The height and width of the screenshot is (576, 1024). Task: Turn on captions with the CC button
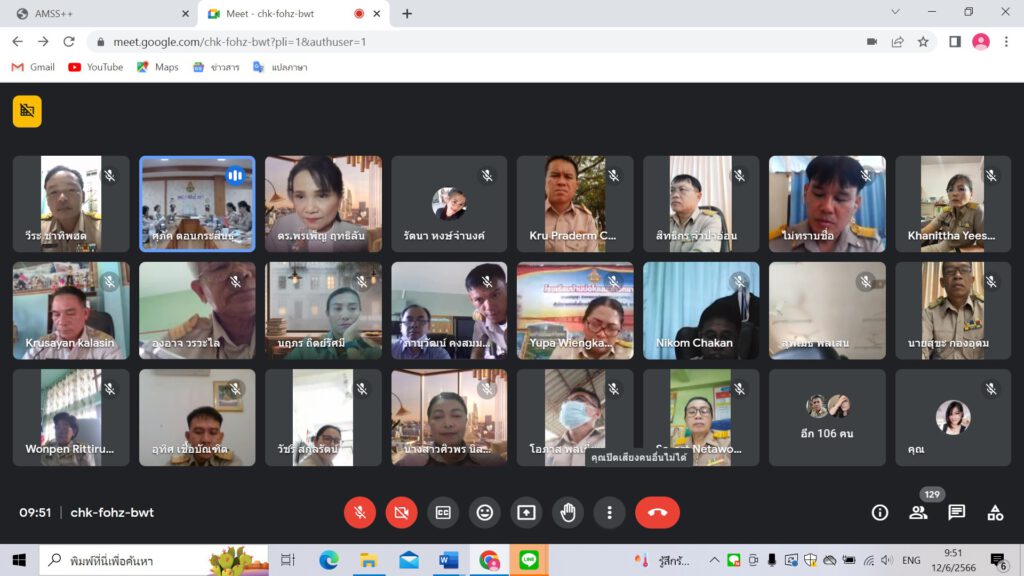[443, 512]
